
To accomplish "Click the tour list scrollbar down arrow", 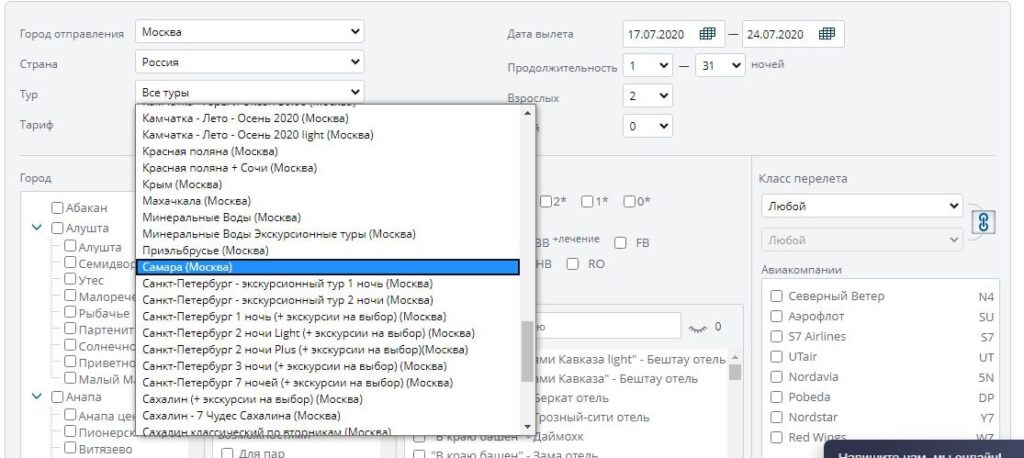I will coord(528,428).
